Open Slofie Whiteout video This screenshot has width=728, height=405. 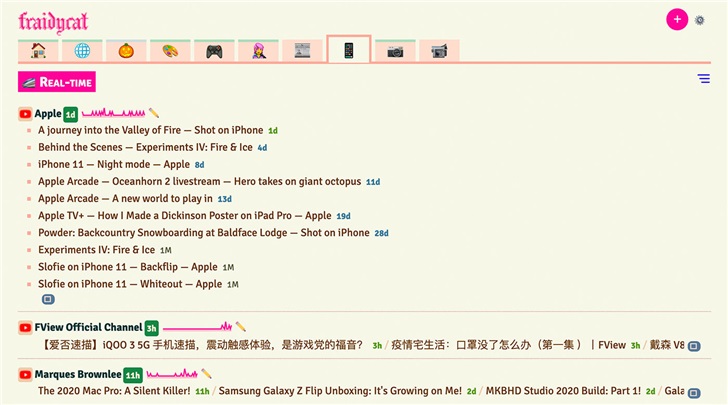[x=130, y=284]
